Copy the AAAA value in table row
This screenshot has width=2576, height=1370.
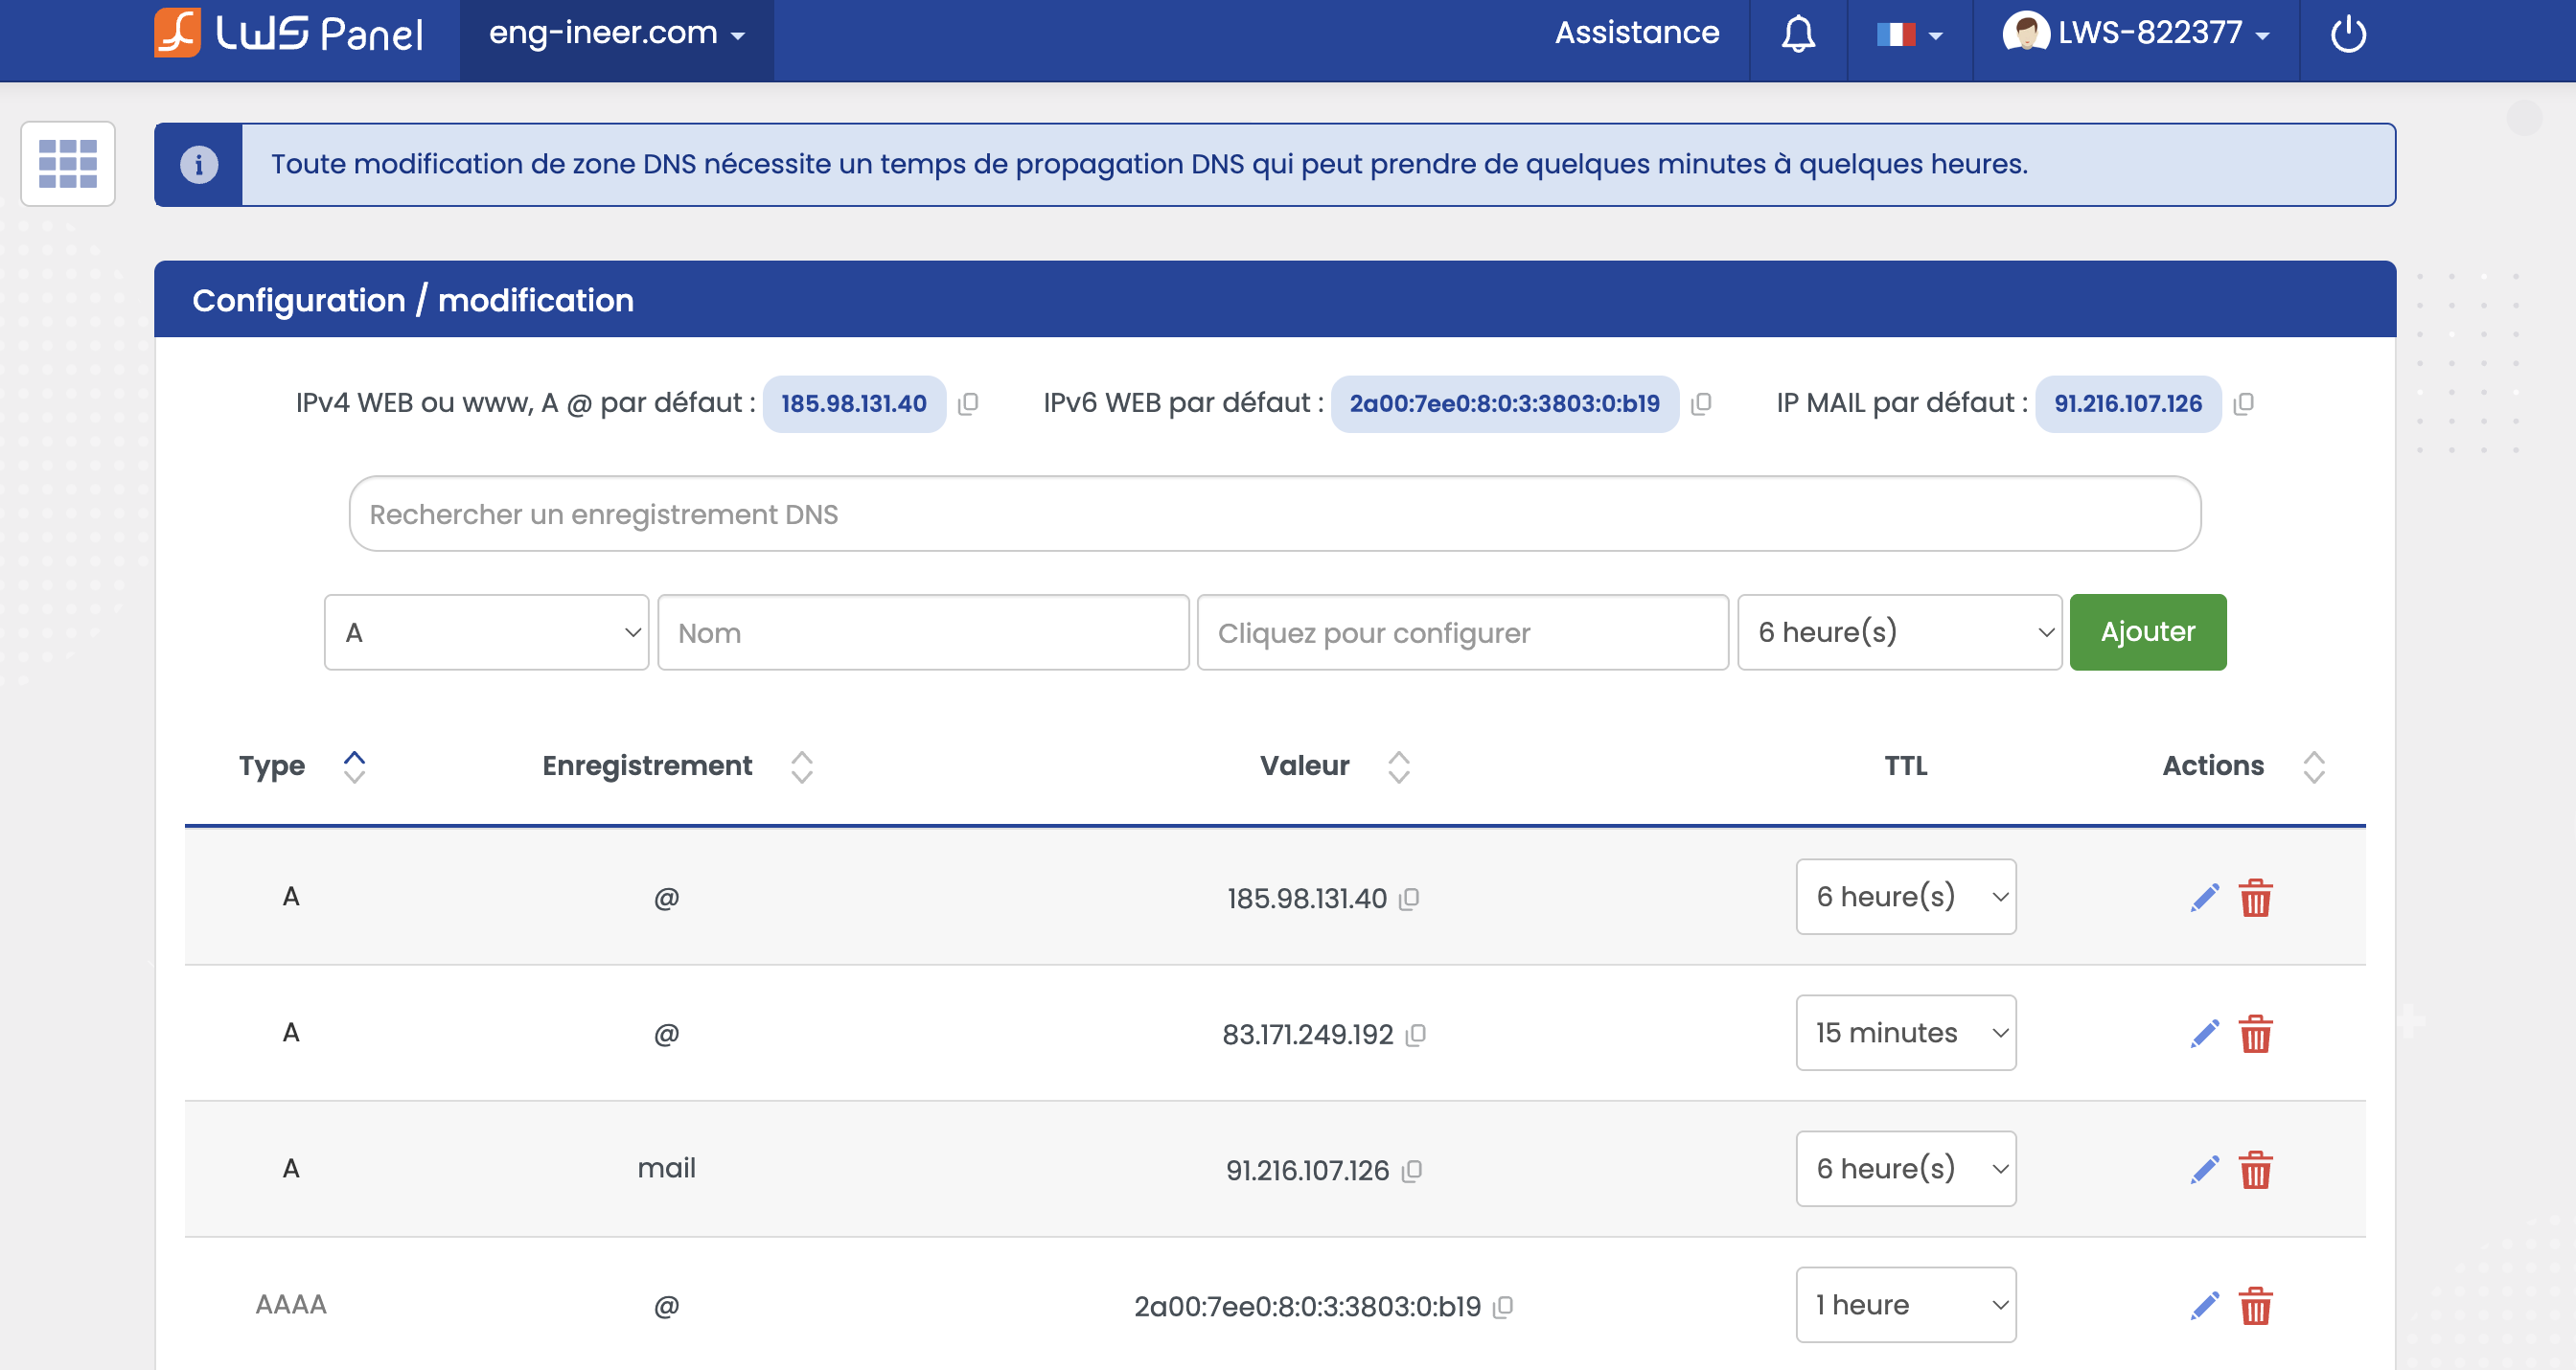1502,1307
